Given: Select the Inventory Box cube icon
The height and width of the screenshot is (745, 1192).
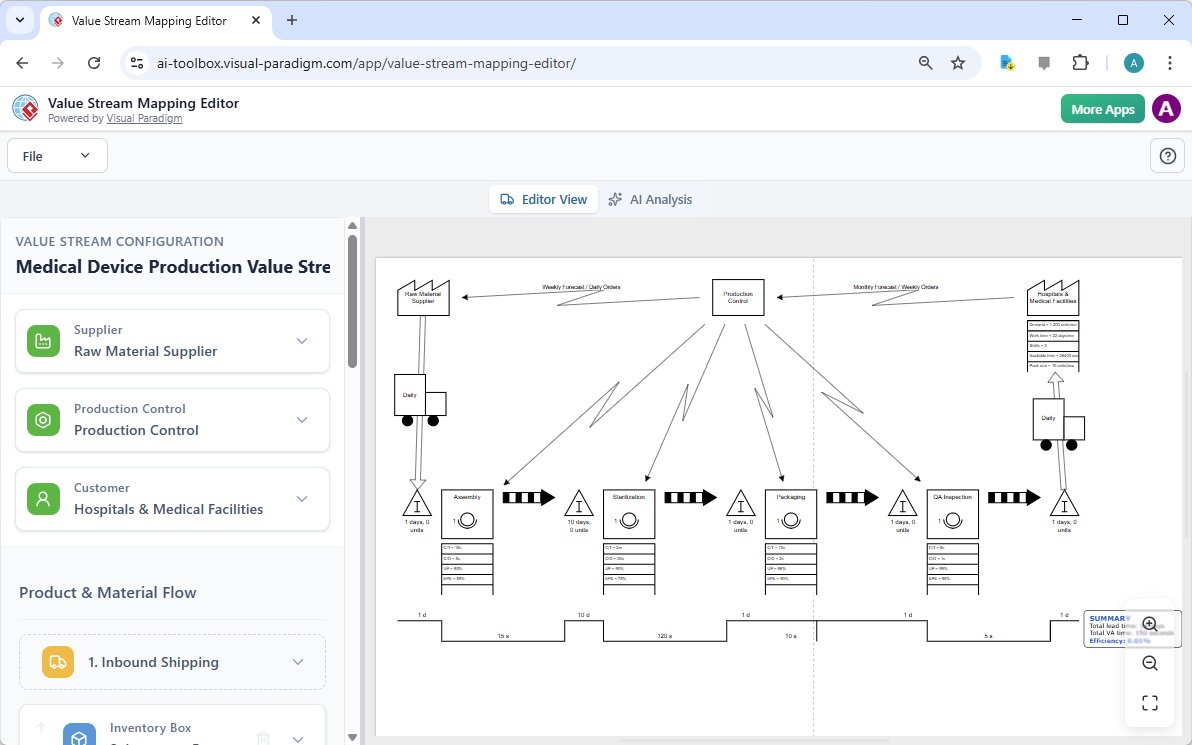Looking at the screenshot, I should [x=79, y=734].
